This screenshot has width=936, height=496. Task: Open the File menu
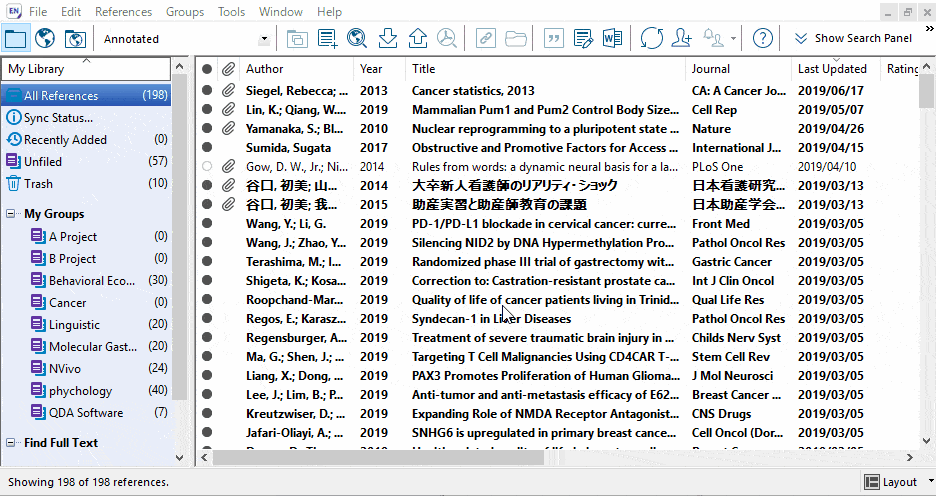[38, 11]
